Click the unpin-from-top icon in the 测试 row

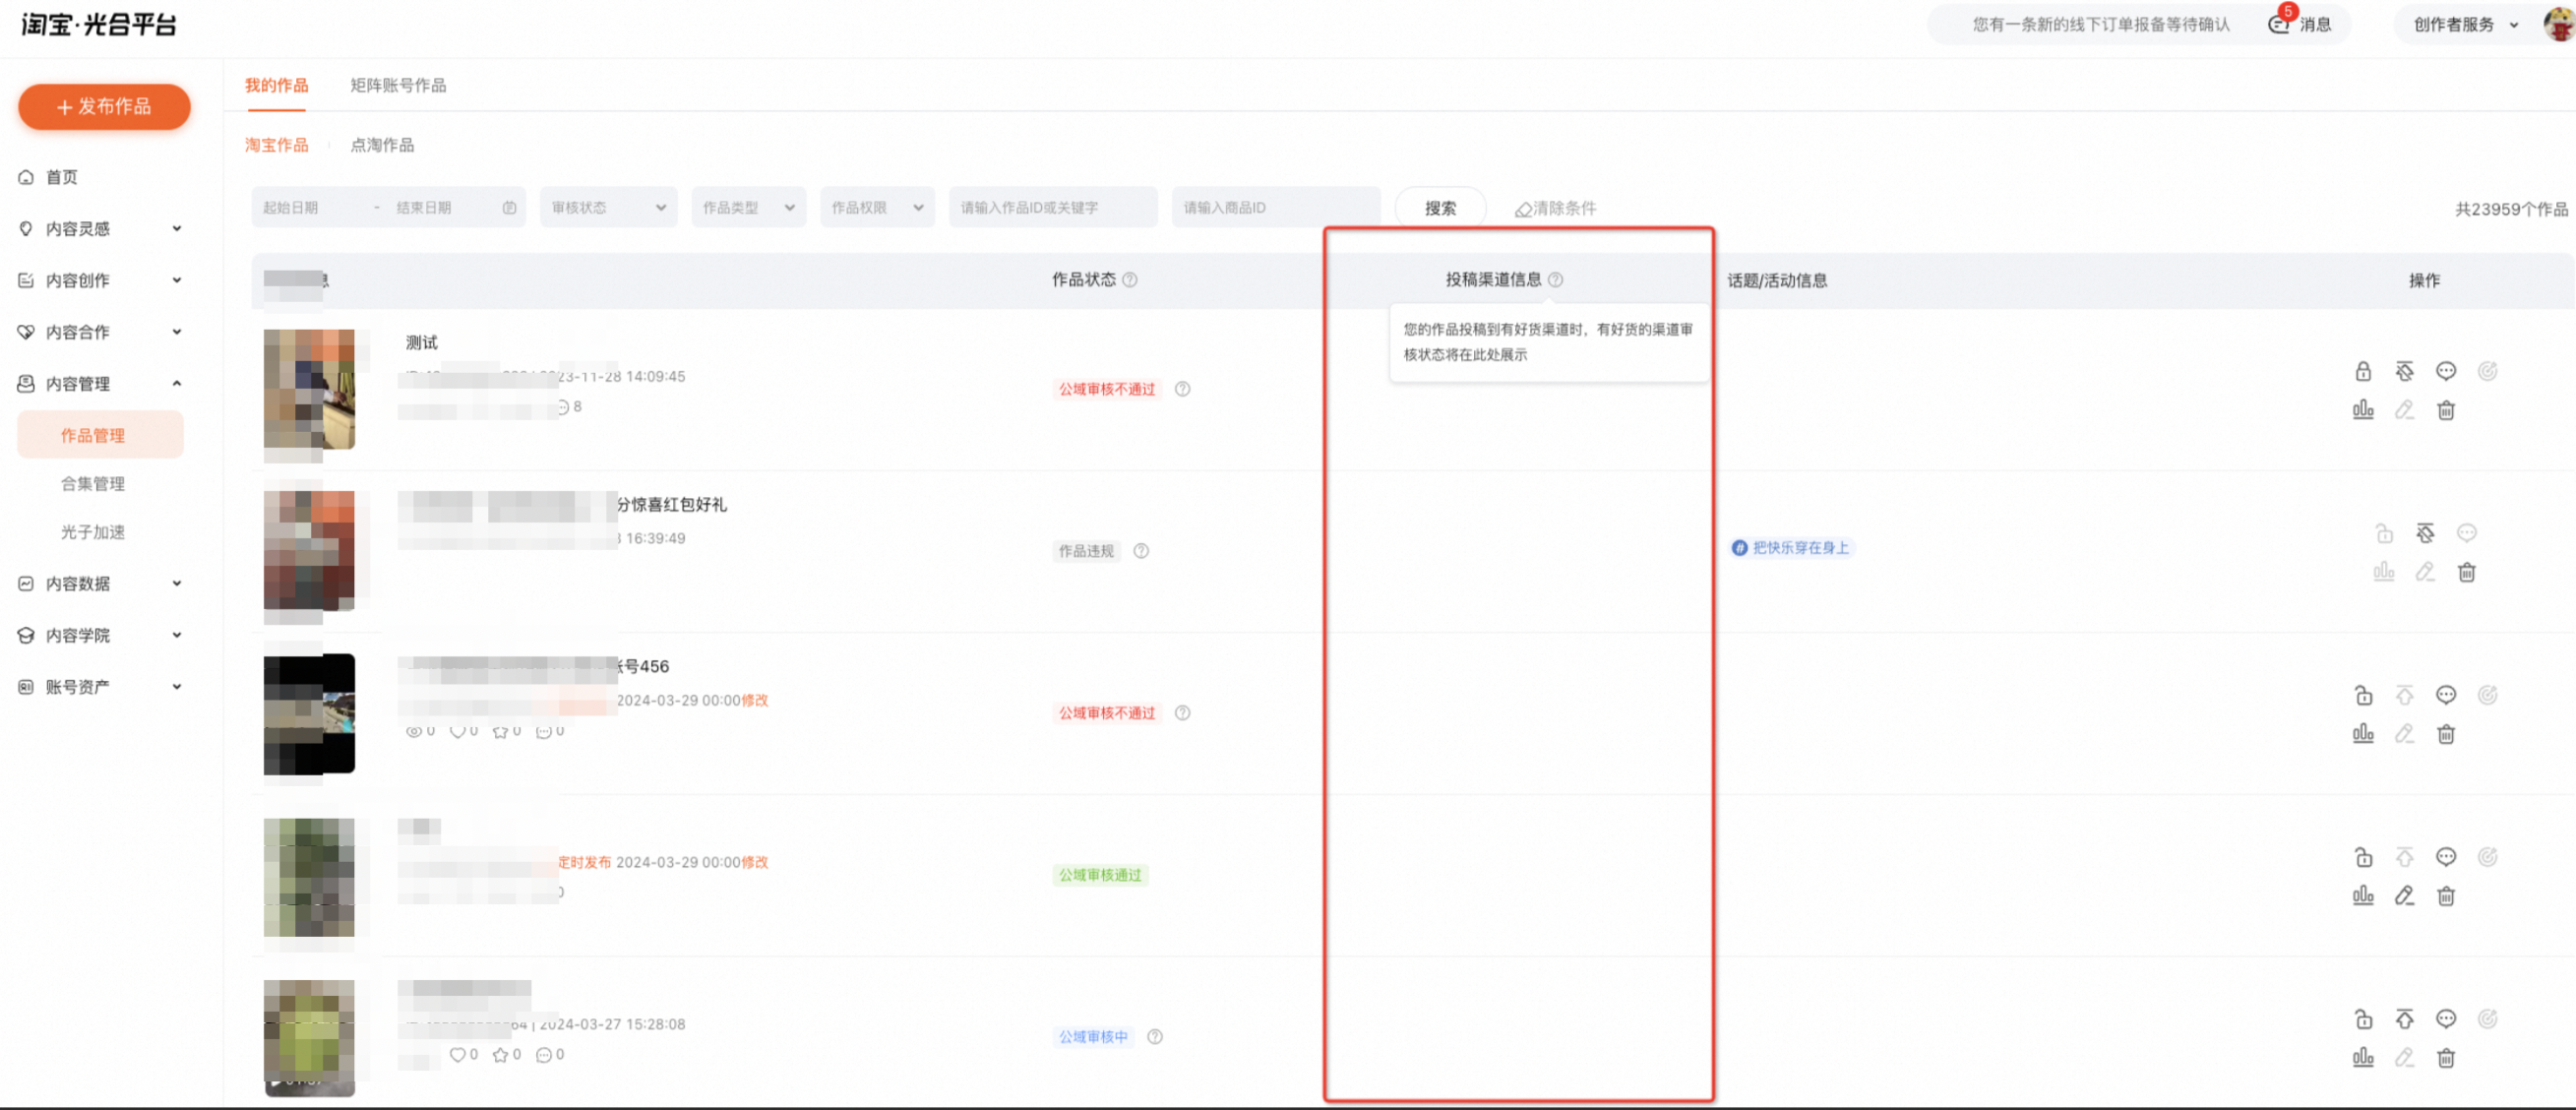(2404, 372)
